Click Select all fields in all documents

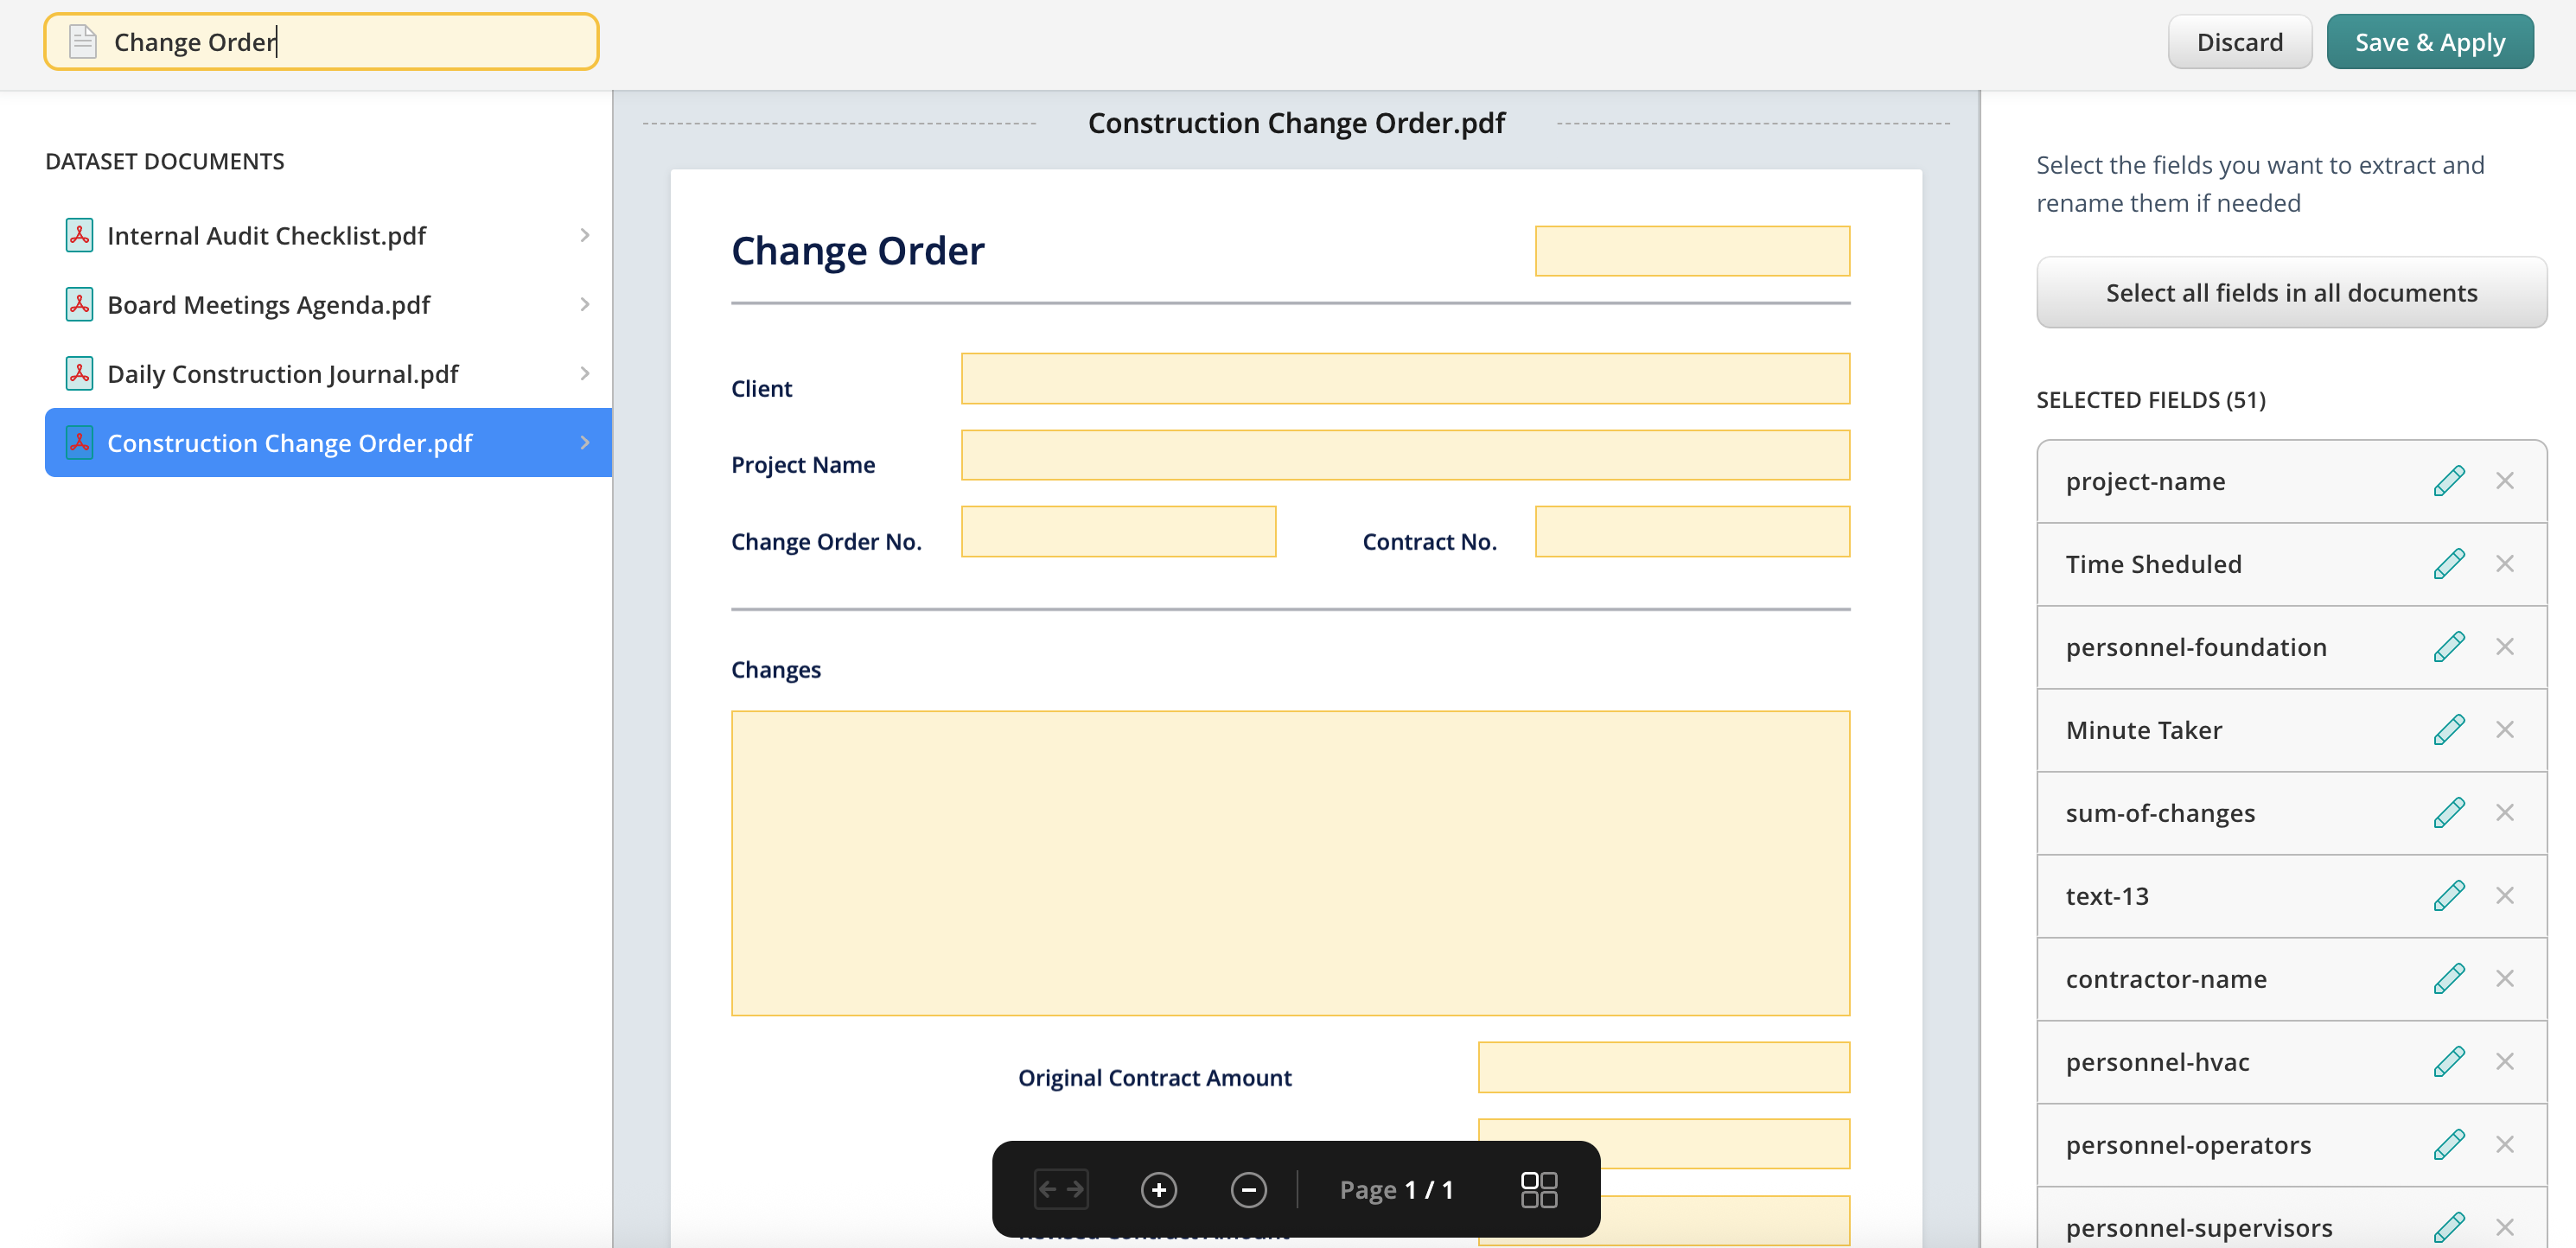pos(2291,293)
